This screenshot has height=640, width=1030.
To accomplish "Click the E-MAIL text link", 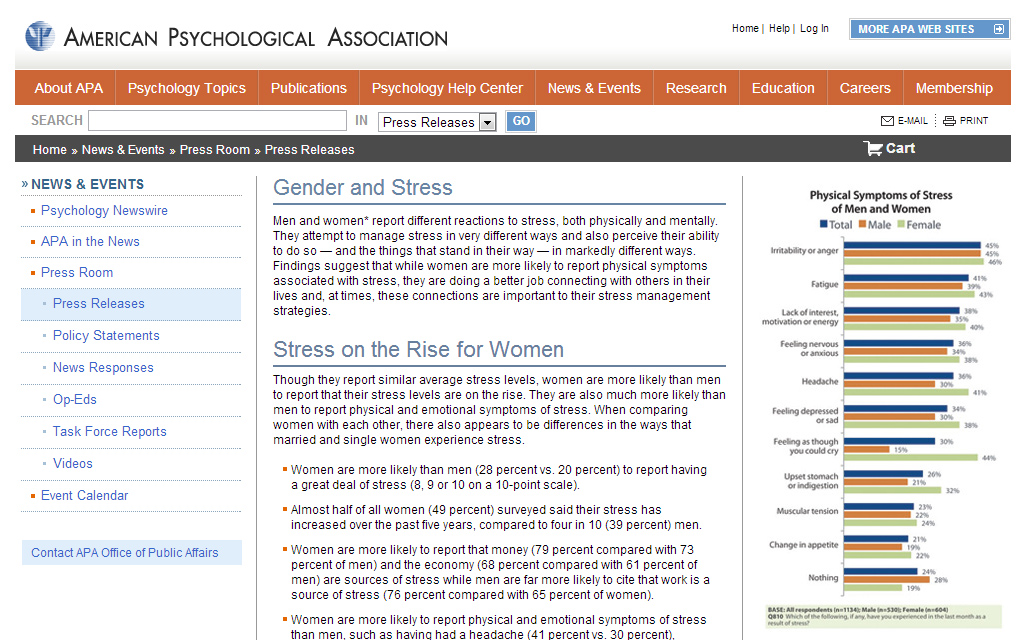I will click(912, 121).
